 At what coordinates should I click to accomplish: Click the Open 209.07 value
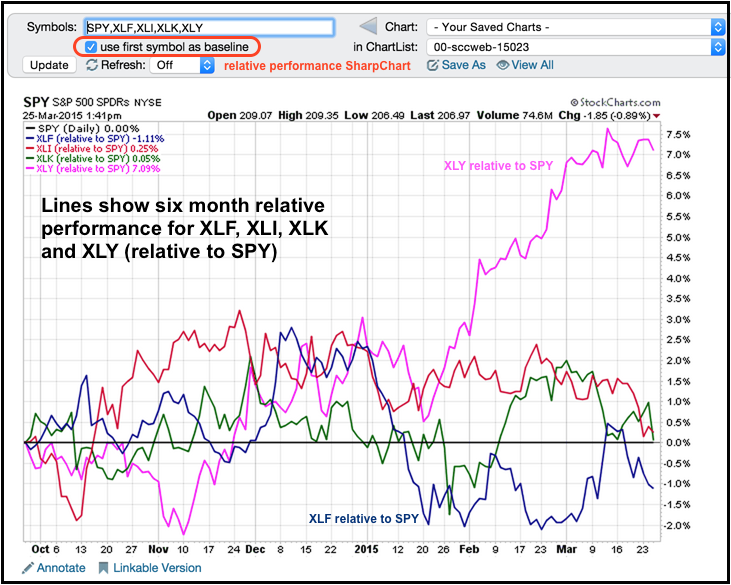click(x=241, y=115)
